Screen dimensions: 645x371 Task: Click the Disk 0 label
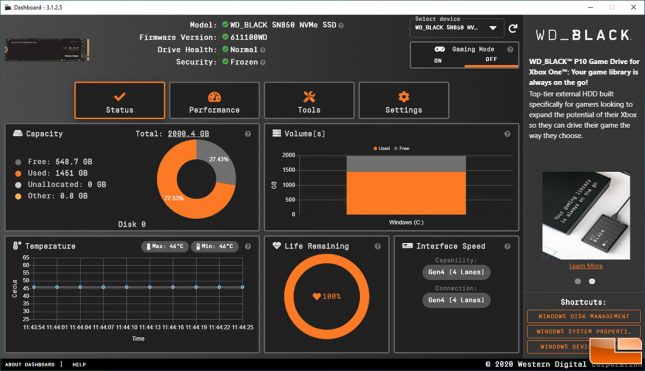pos(132,225)
